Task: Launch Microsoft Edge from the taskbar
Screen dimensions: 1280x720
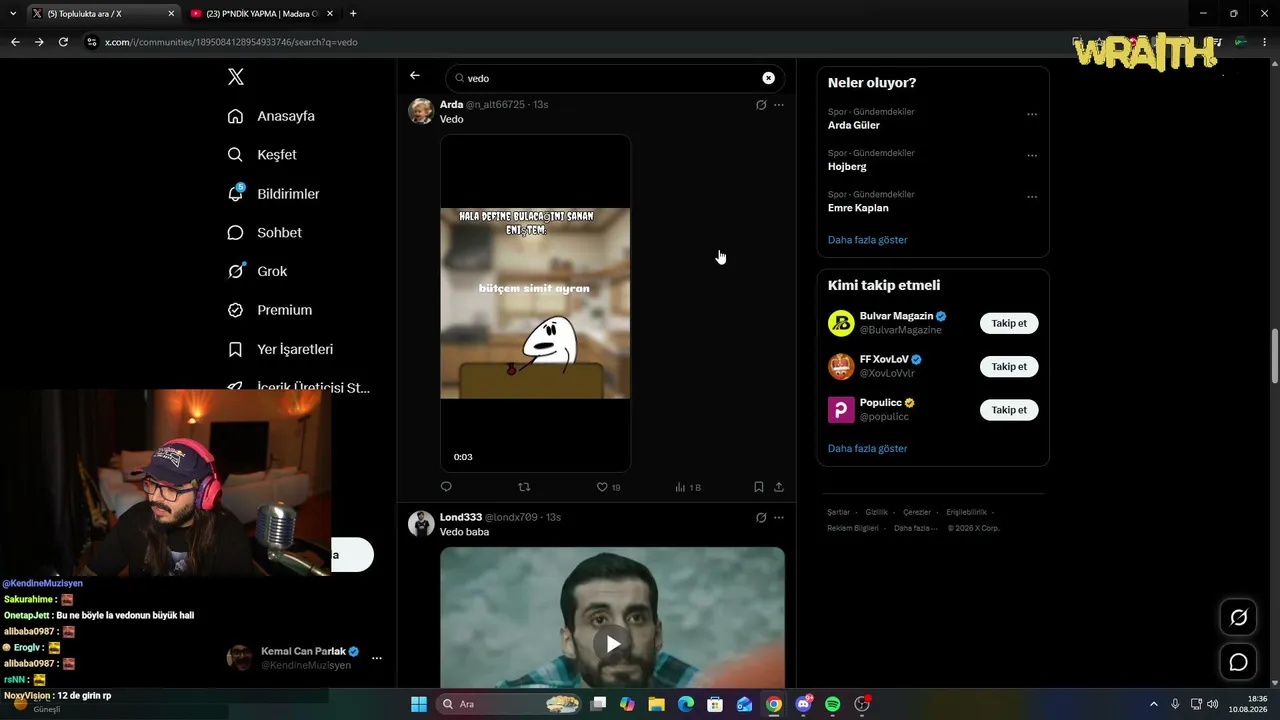Action: tap(686, 704)
